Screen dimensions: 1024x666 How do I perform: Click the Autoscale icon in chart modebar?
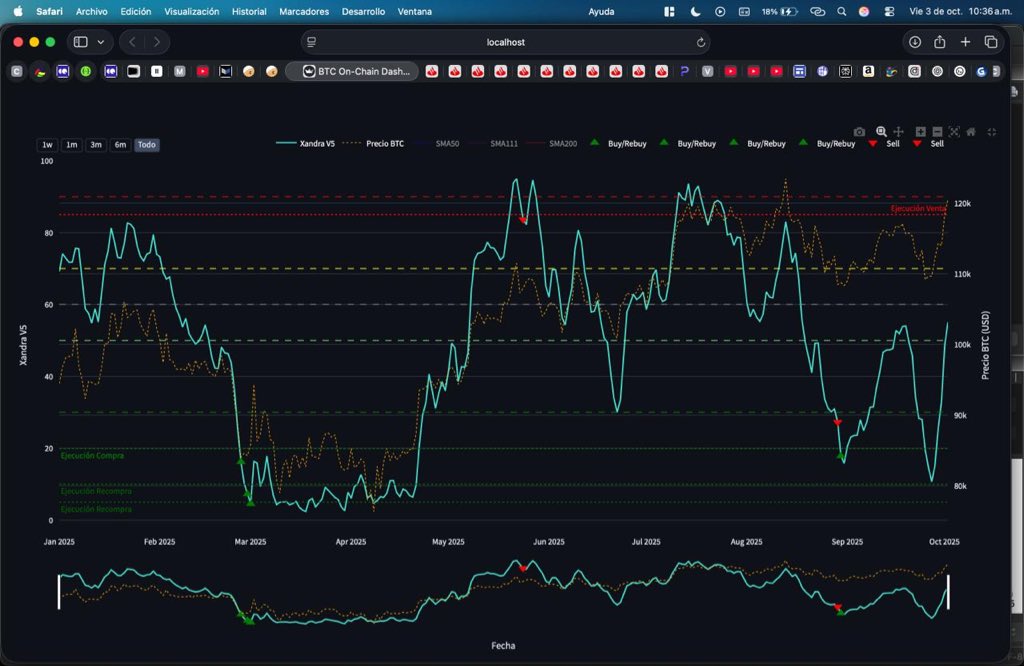(x=954, y=132)
